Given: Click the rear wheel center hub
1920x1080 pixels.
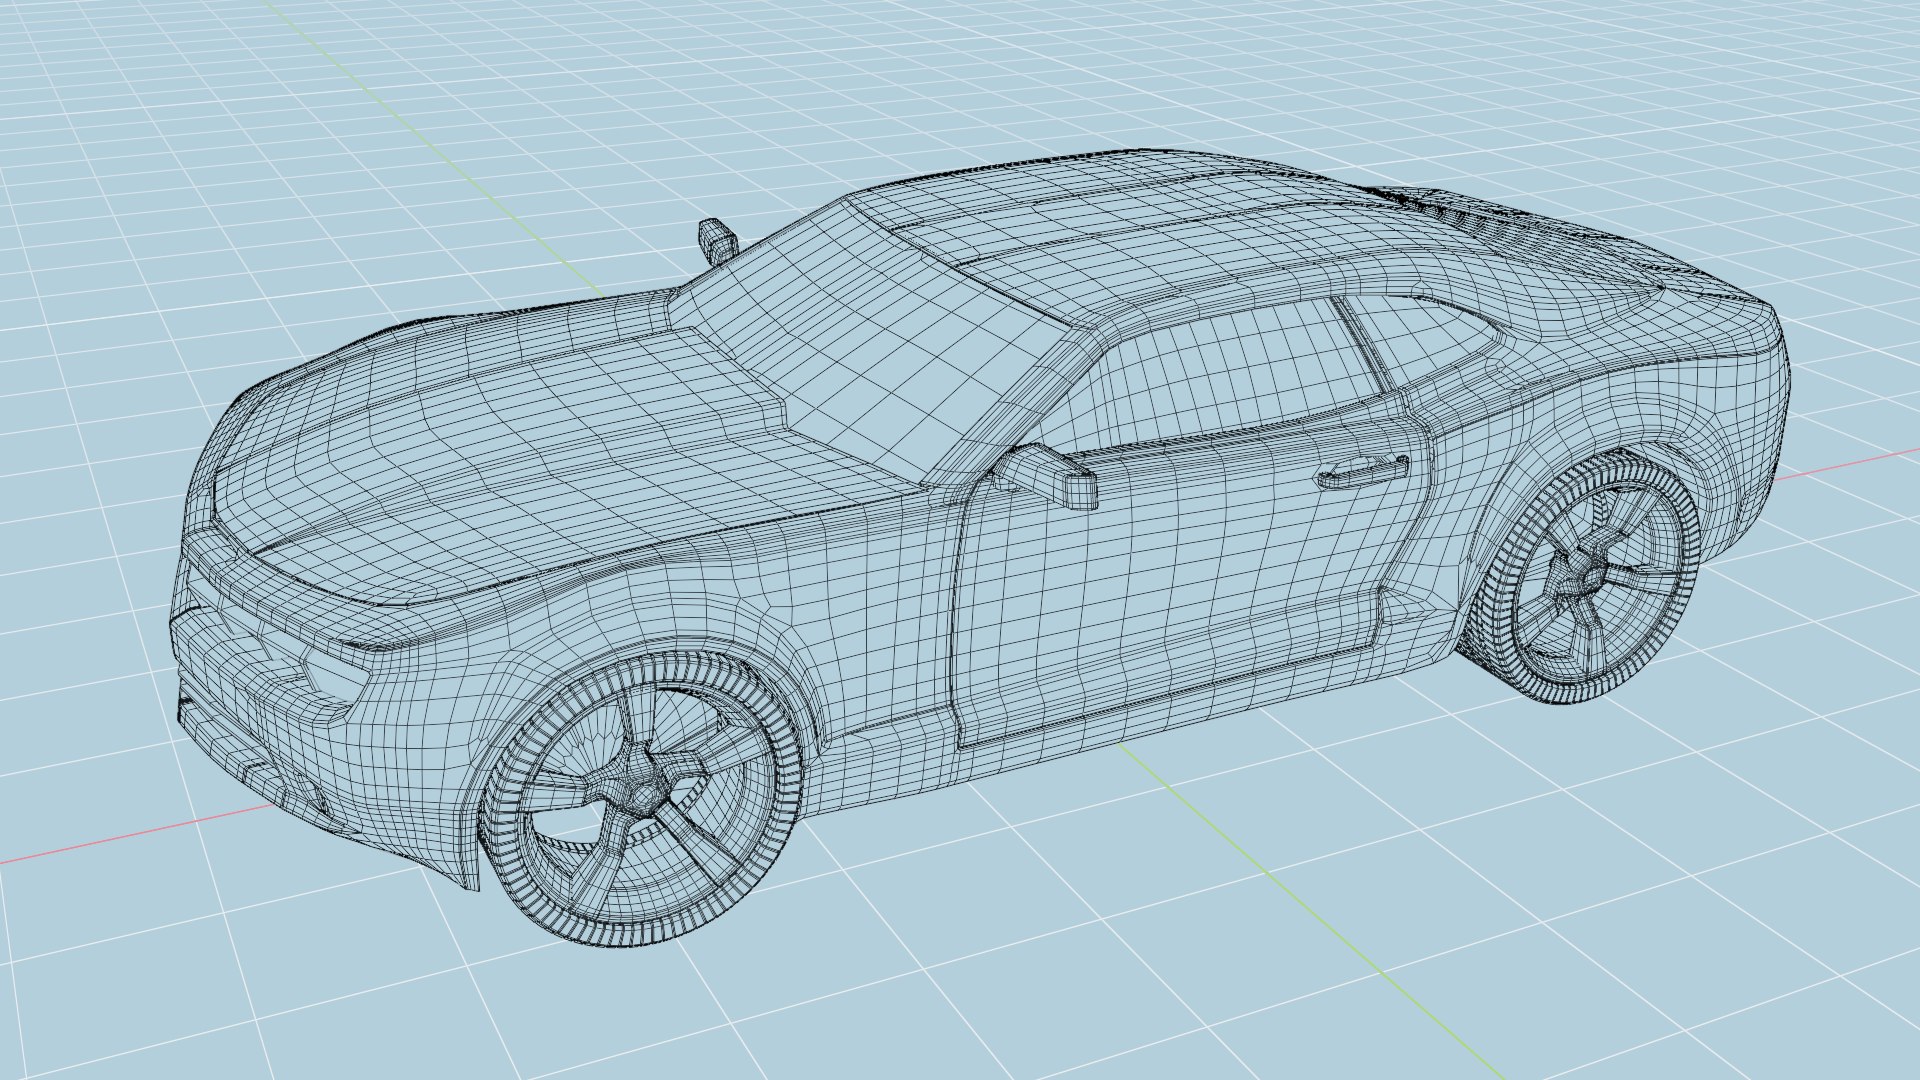Looking at the screenshot, I should (1590, 577).
